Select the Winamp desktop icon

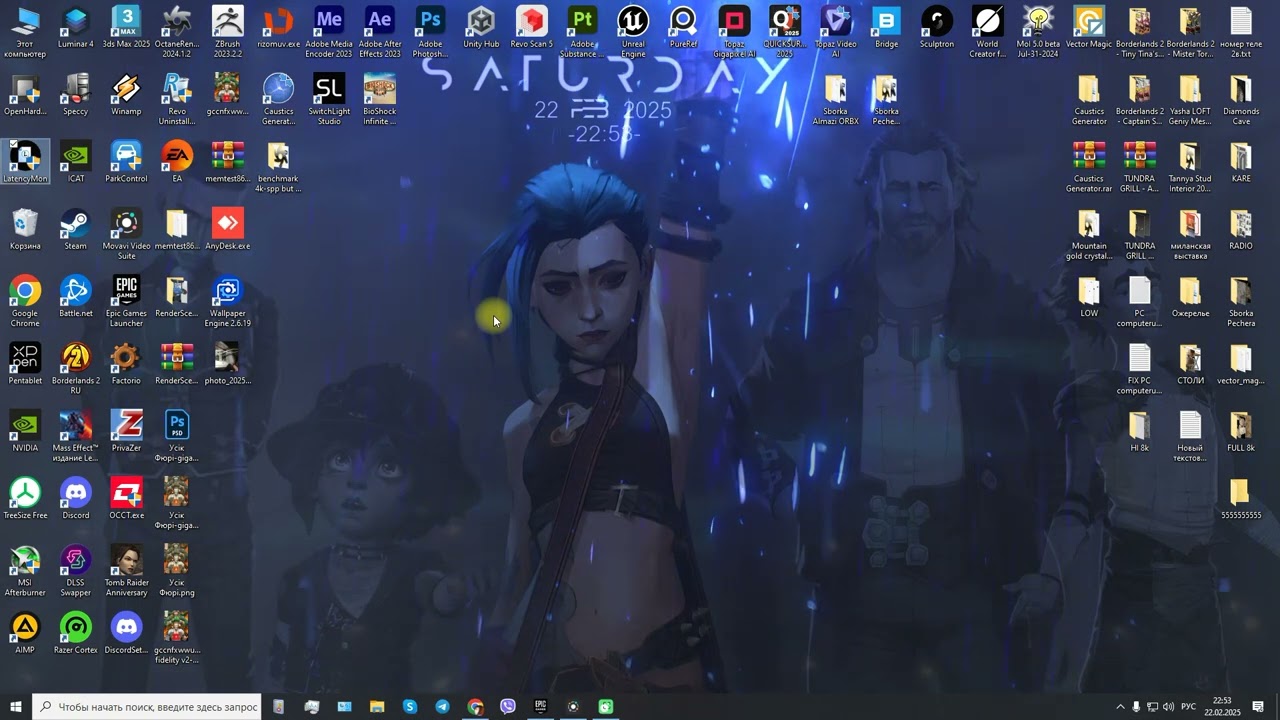126,95
